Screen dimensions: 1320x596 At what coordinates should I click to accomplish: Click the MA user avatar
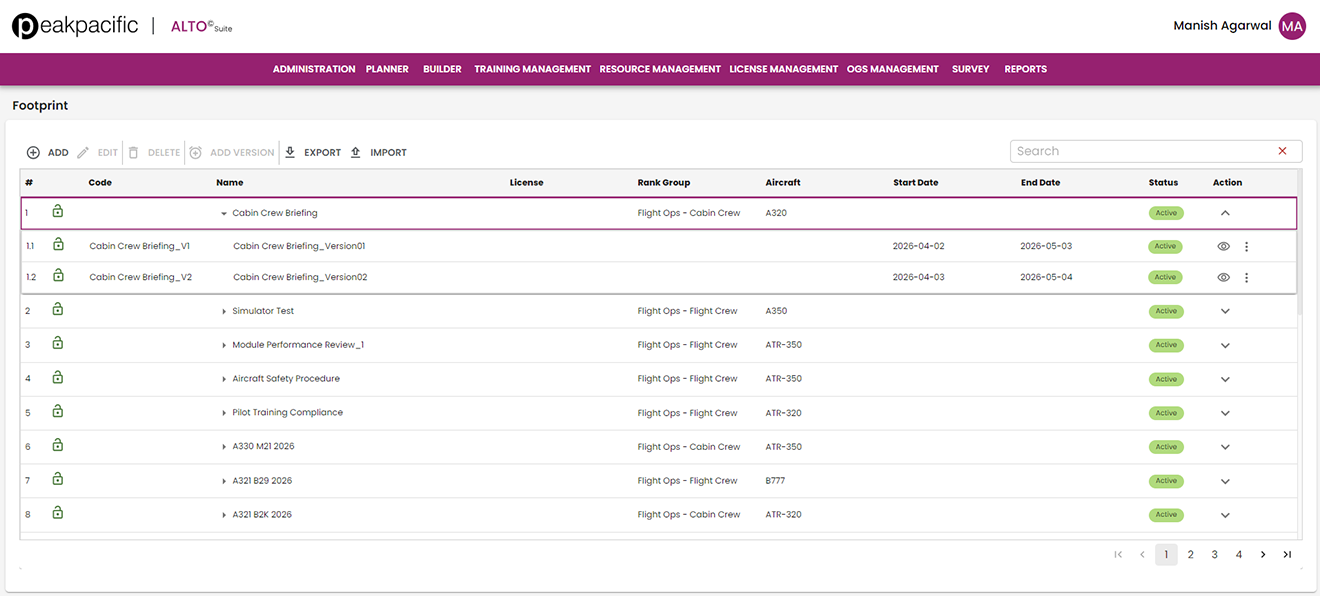(x=1292, y=26)
